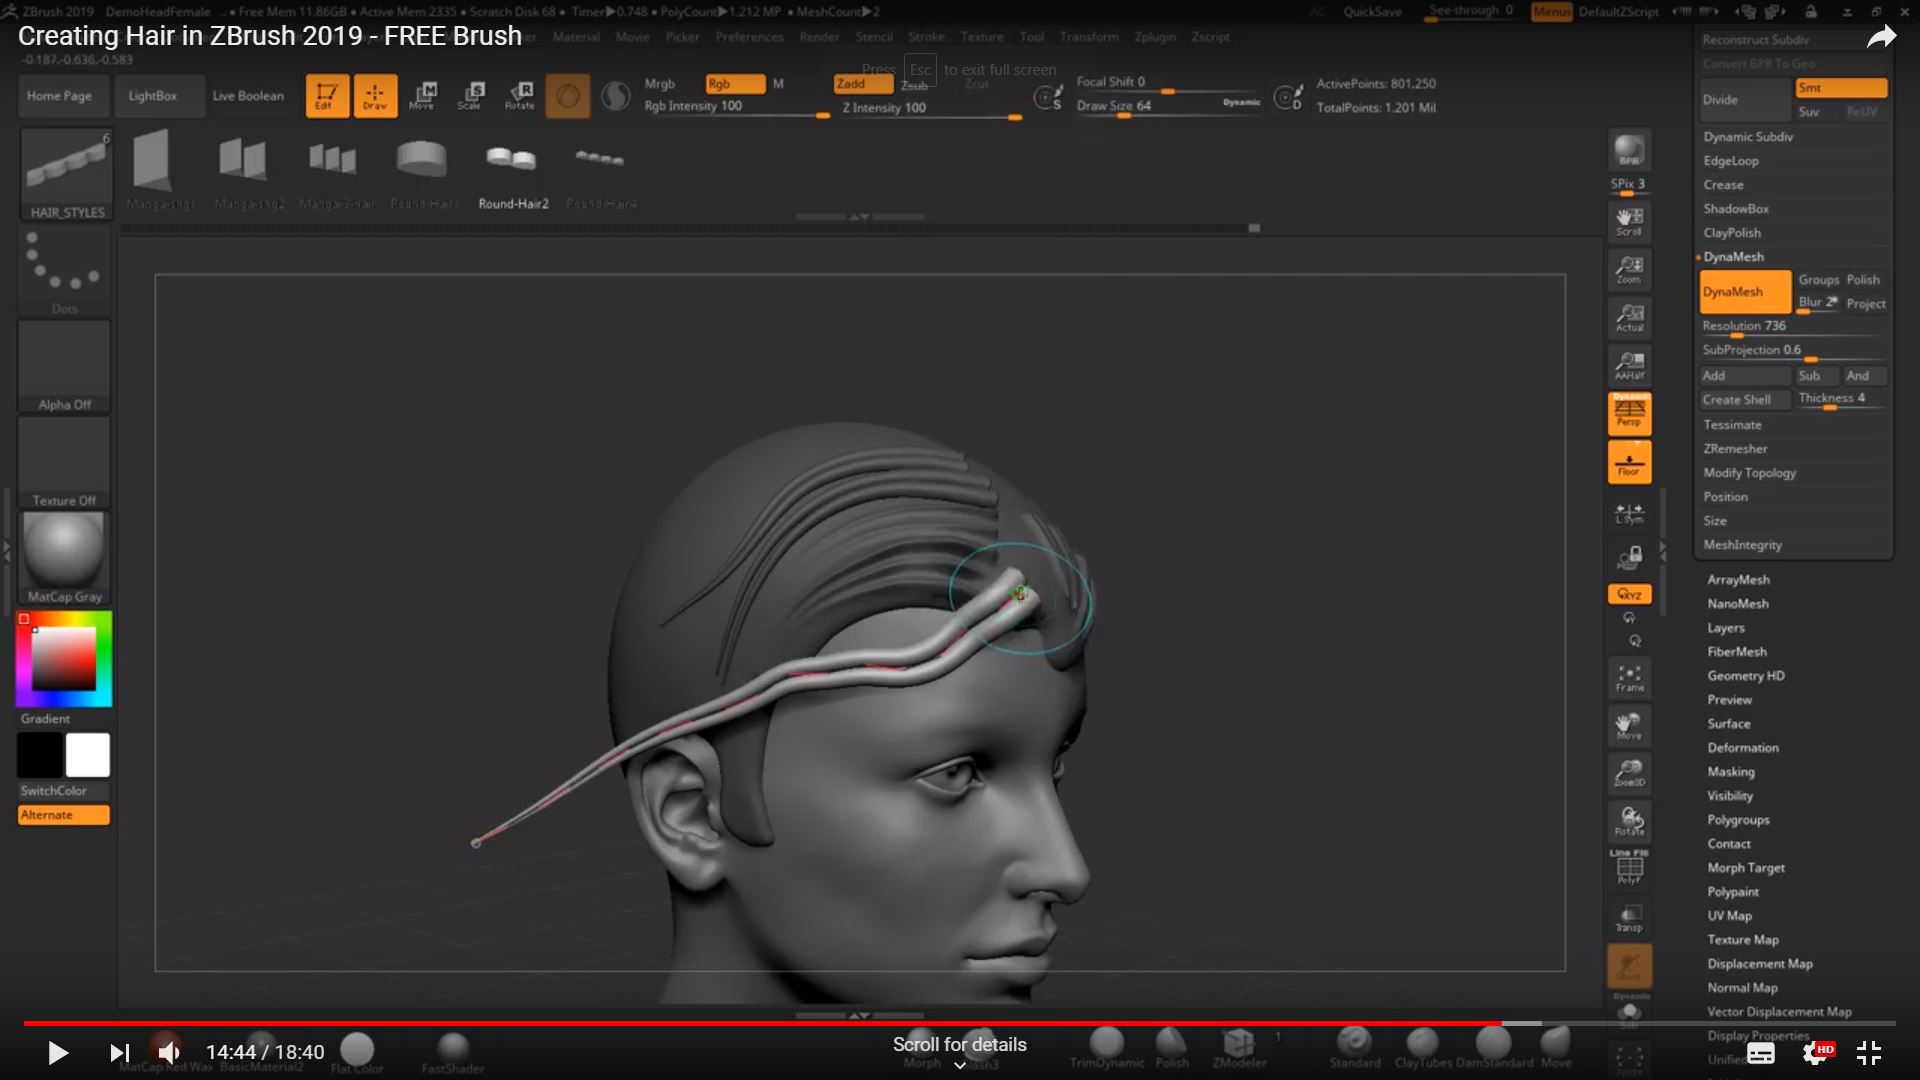Open the Zplugin menu
This screenshot has height=1080, width=1920.
click(x=1155, y=37)
